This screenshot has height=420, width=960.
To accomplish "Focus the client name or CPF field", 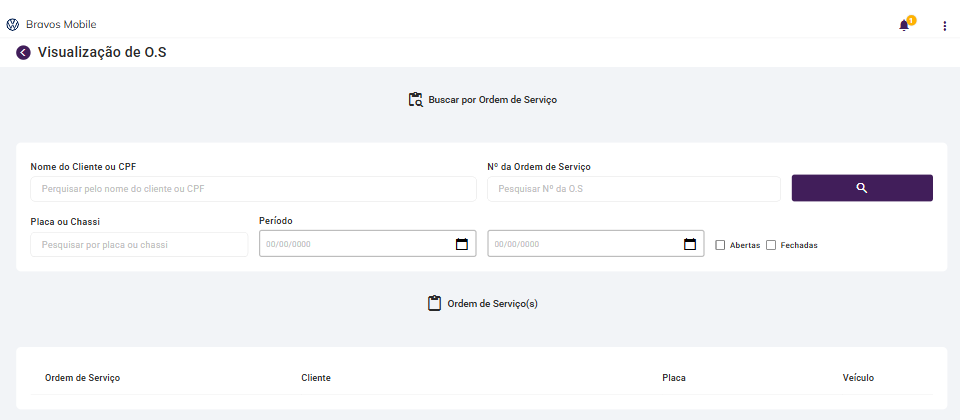I will coord(253,189).
